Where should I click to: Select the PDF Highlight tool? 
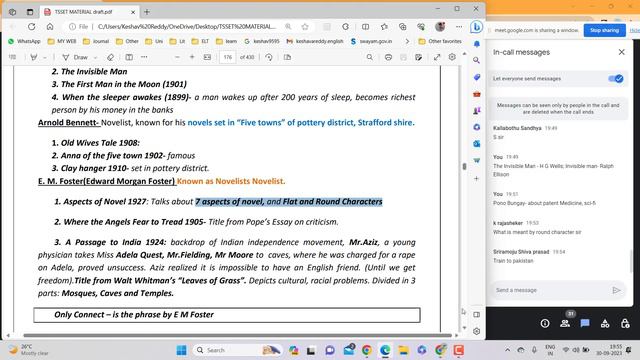34,57
